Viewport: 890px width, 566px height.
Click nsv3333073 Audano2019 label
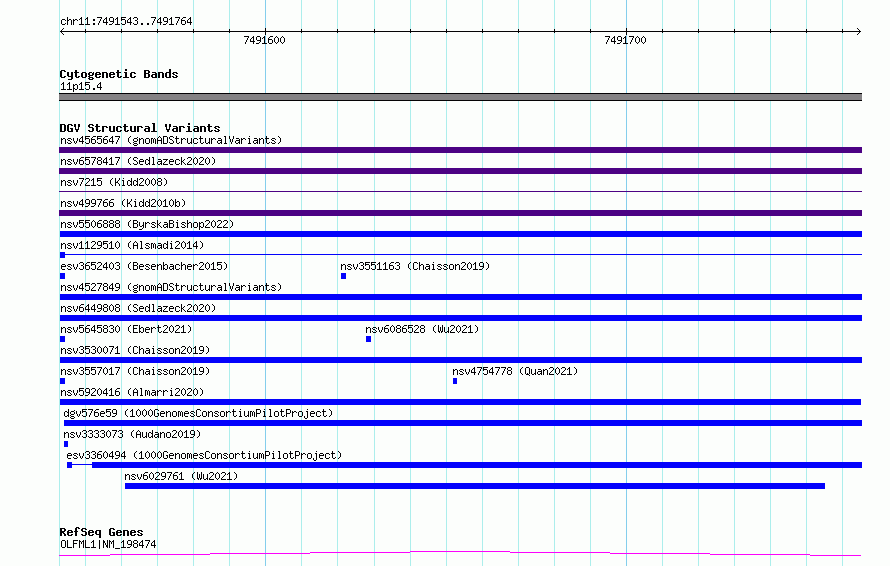point(132,434)
